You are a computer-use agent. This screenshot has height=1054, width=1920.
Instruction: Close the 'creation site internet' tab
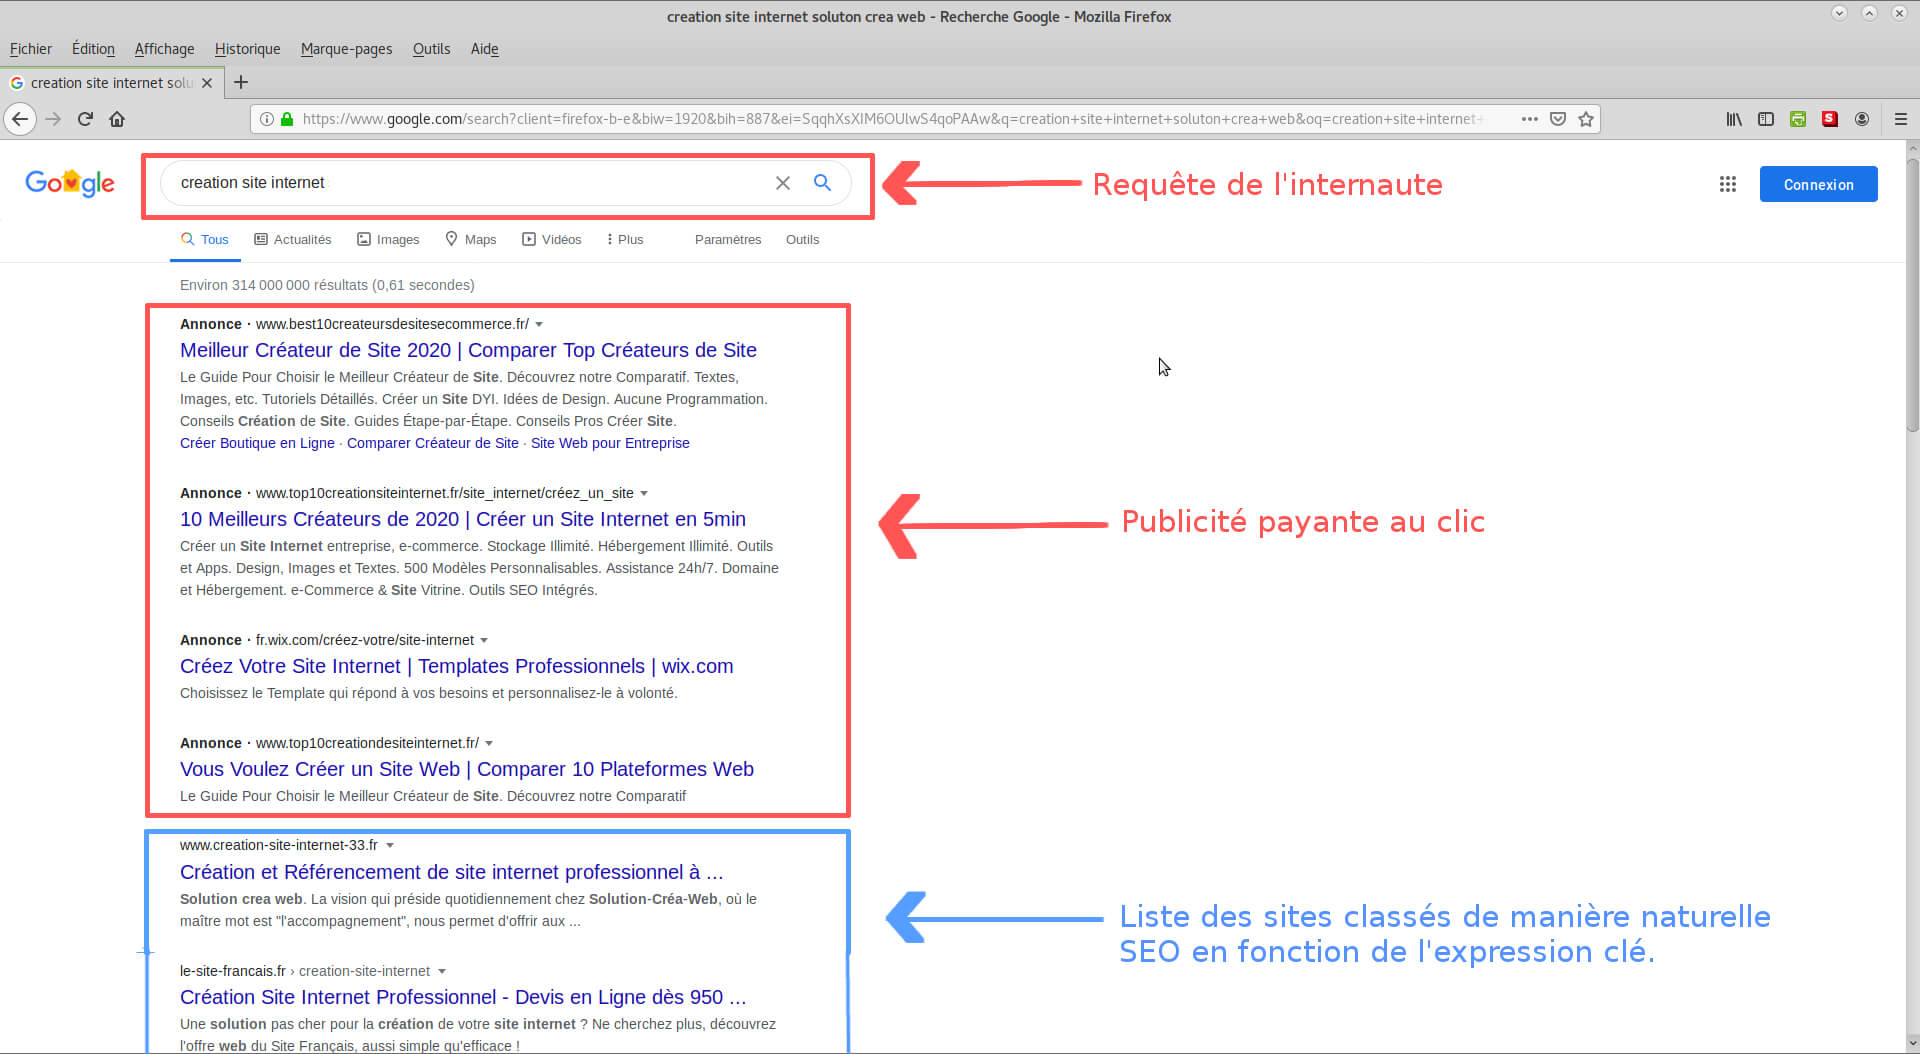207,83
